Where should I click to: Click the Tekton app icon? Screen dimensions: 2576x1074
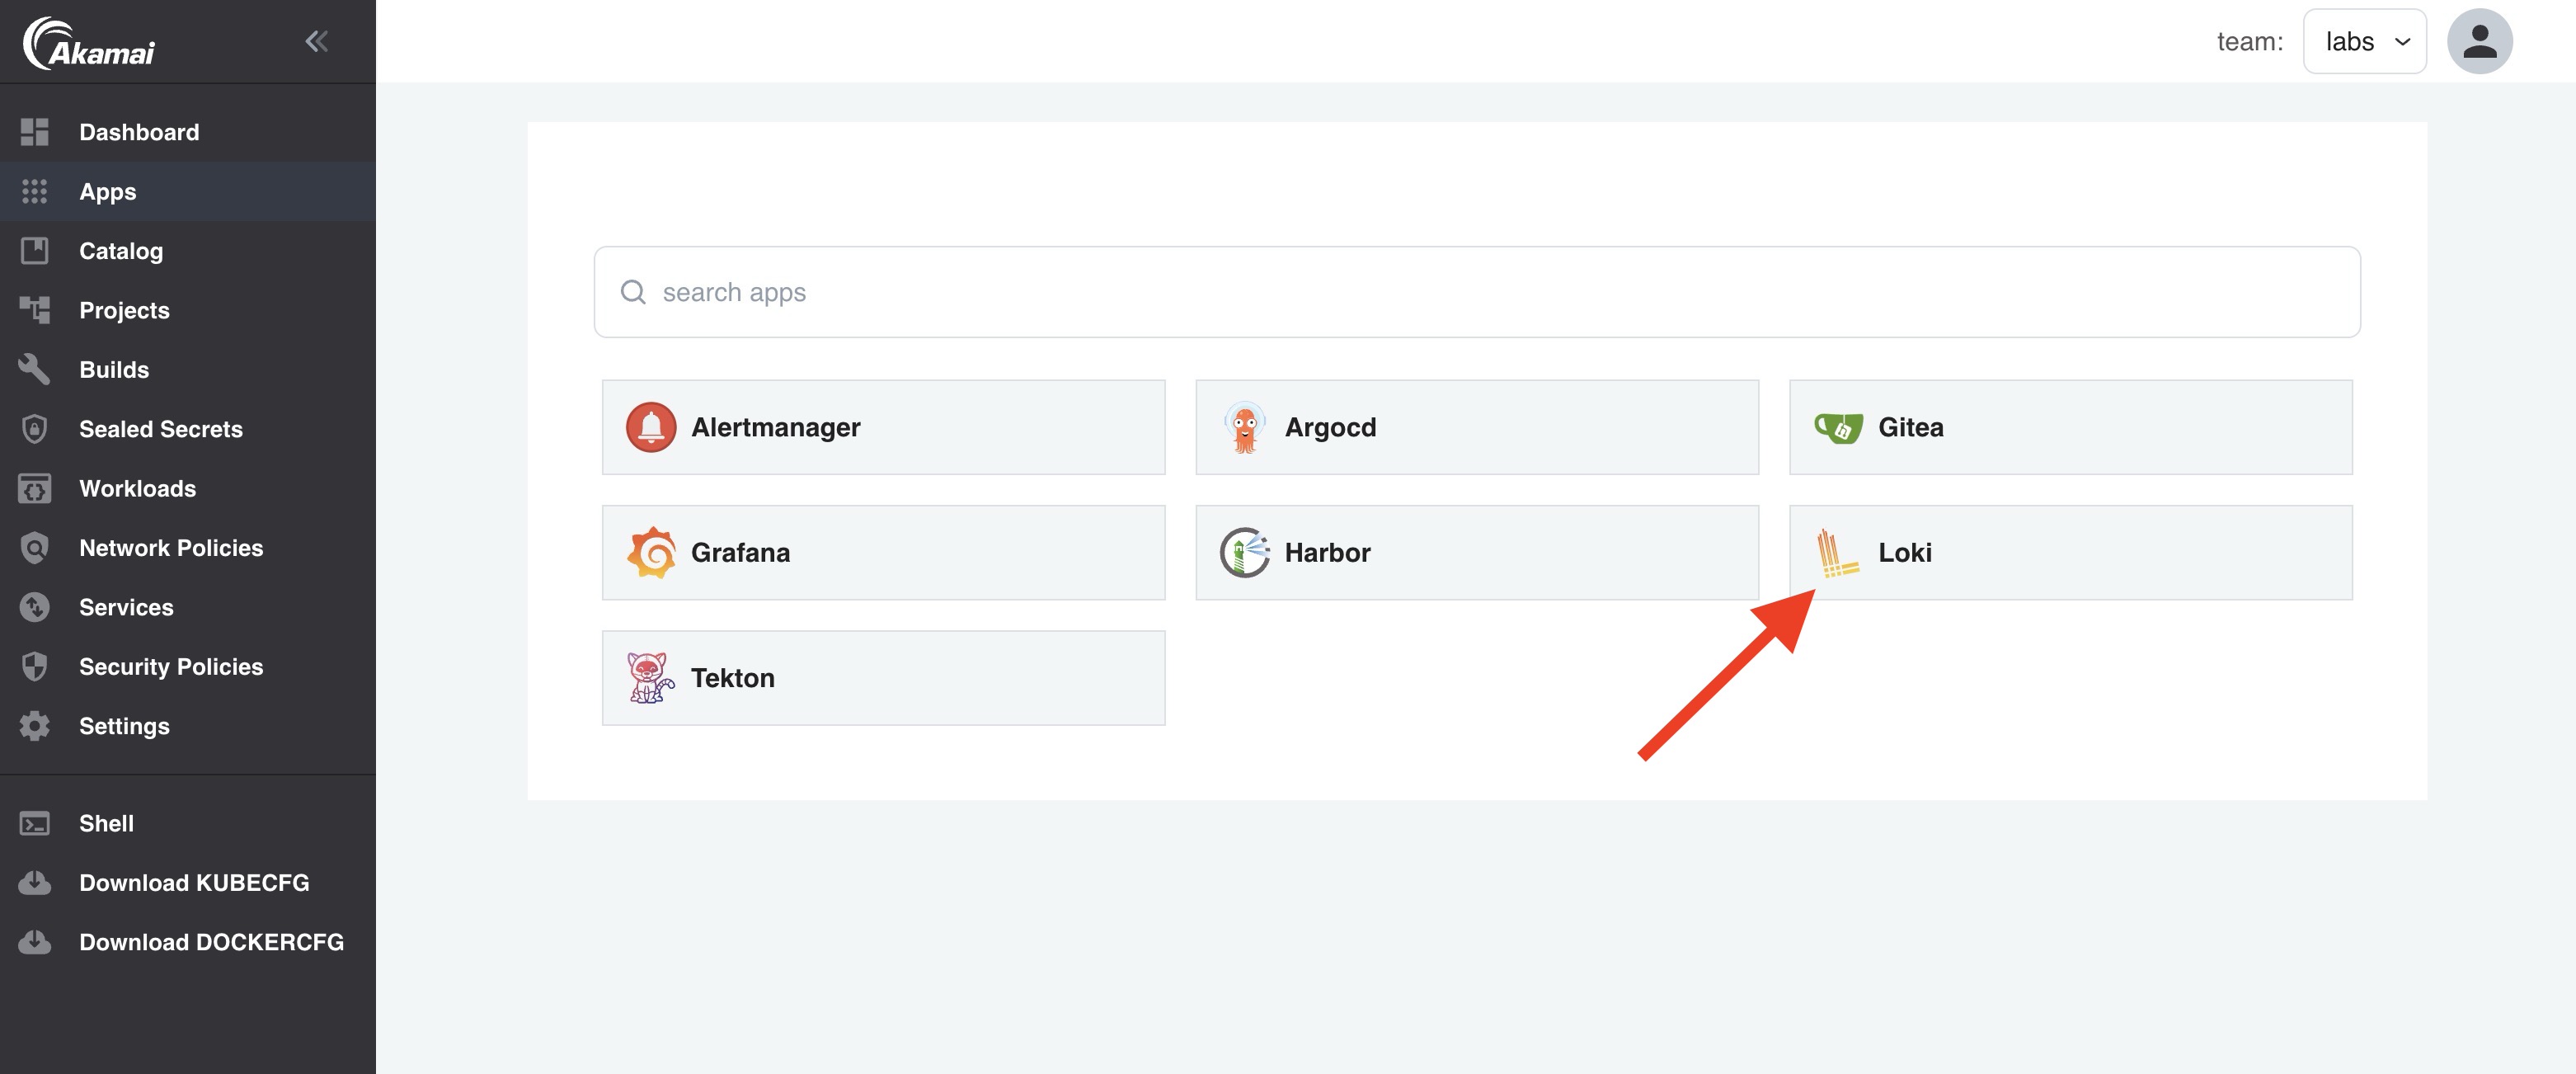[647, 676]
